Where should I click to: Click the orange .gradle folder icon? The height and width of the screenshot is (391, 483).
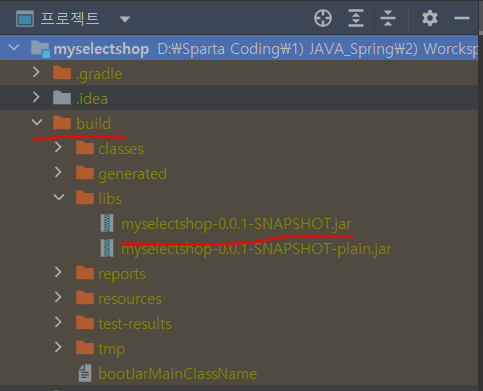pos(62,73)
